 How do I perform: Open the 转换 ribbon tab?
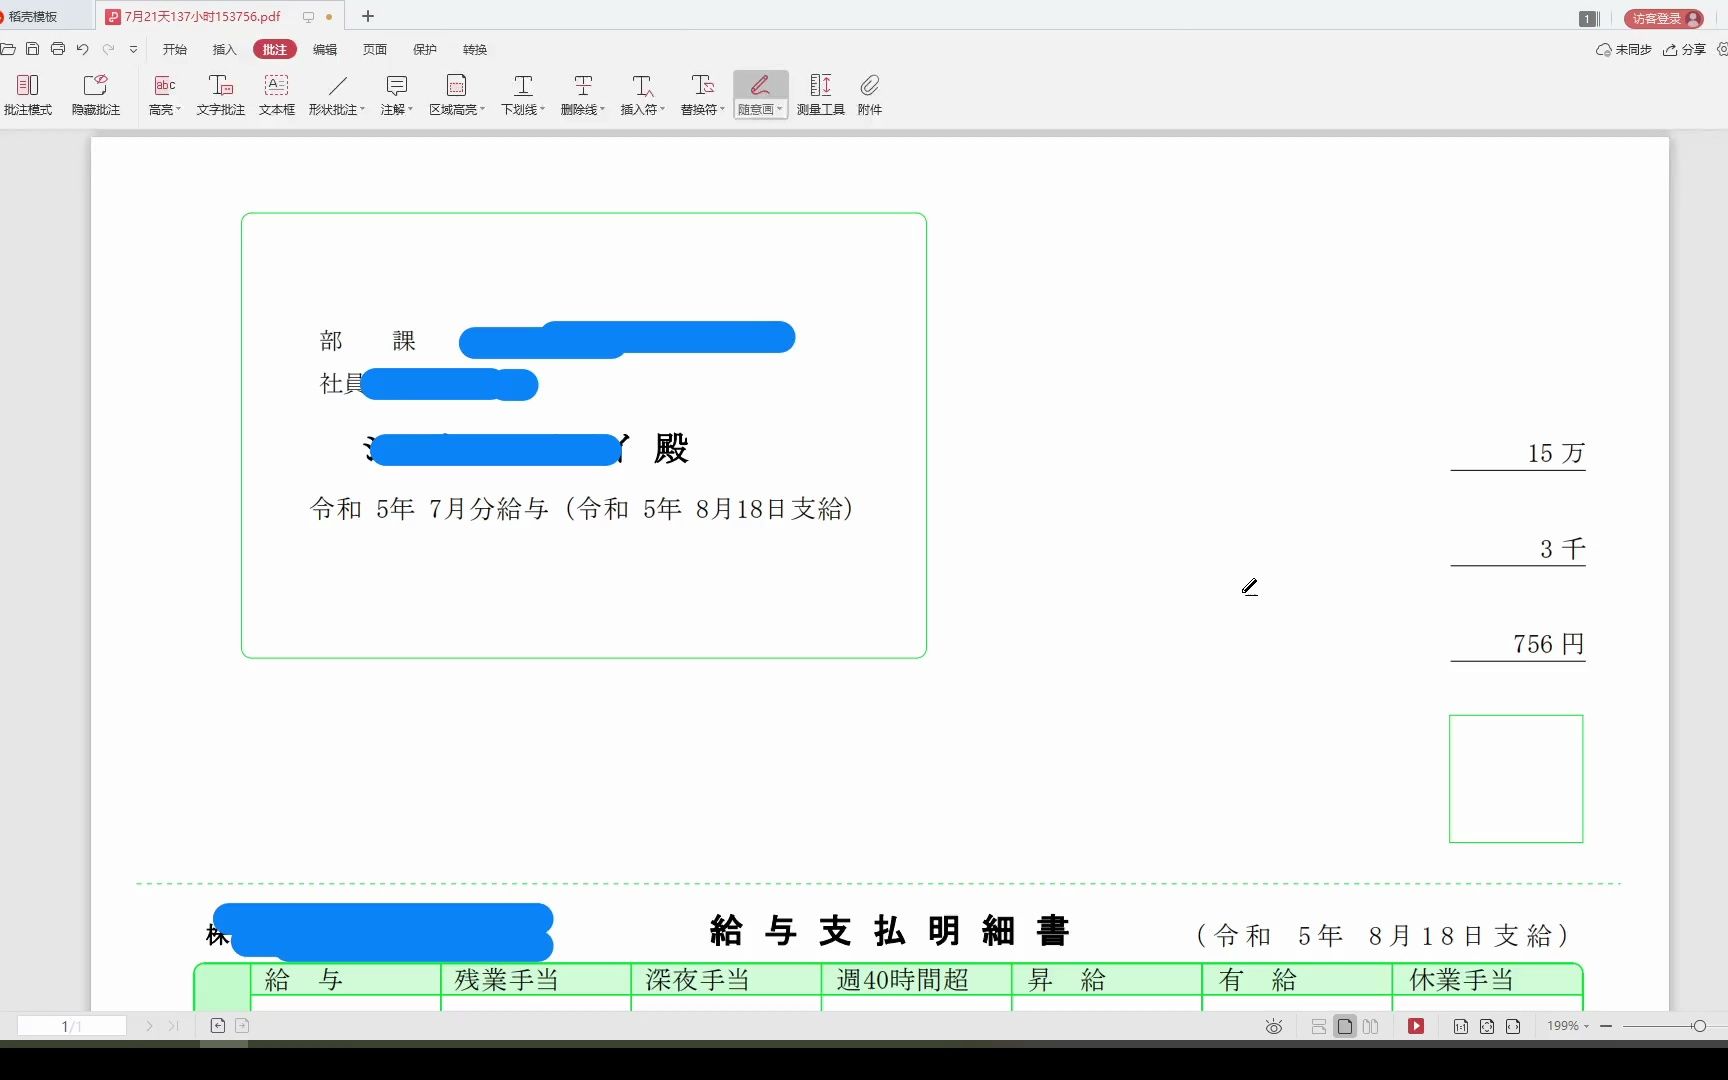coord(475,49)
